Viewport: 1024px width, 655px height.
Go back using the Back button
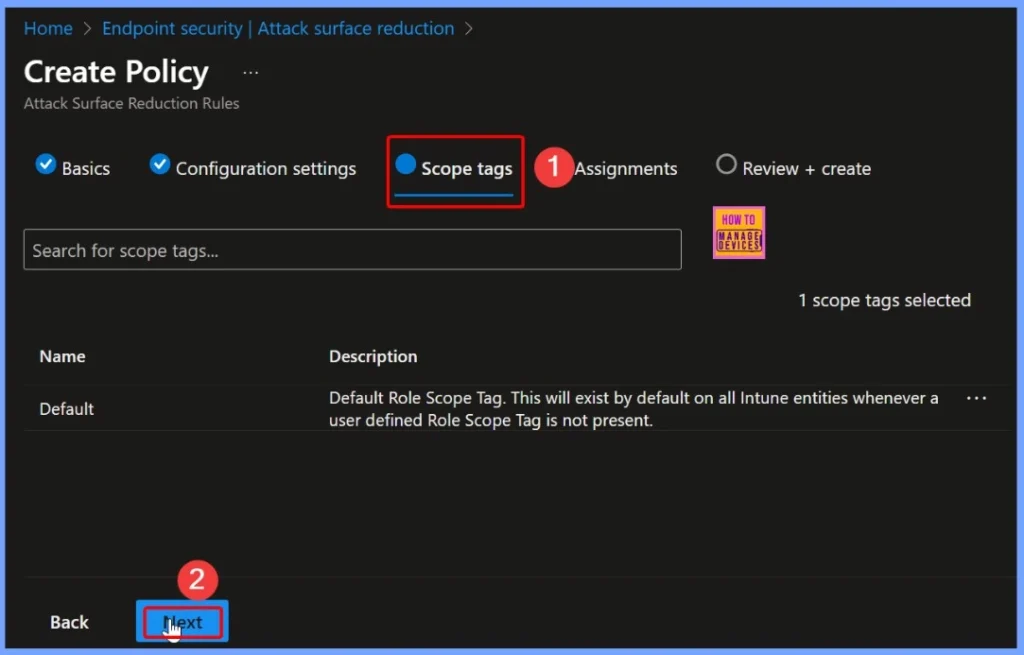tap(69, 622)
